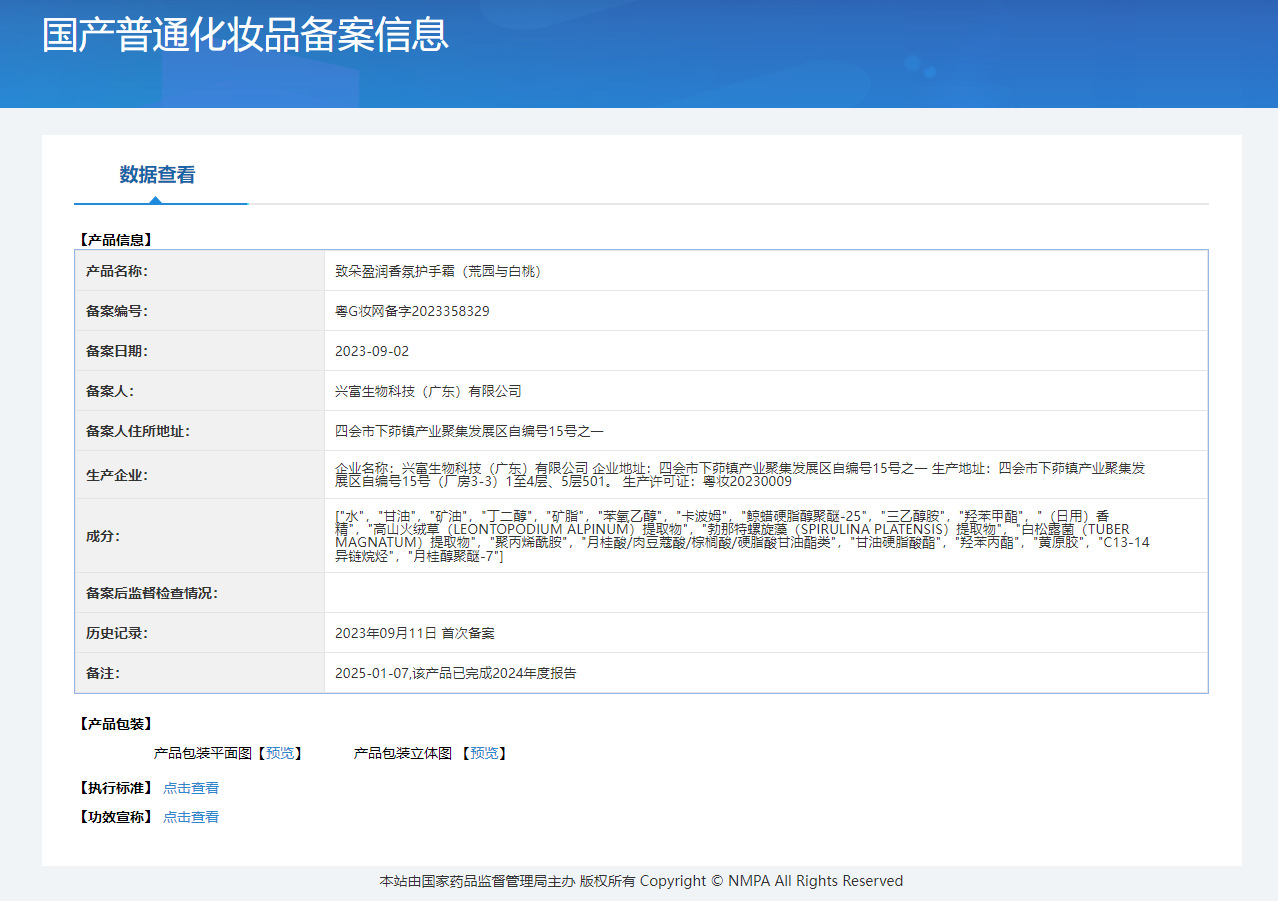Click the 备案后监督检查情况 row label
Screen dimensions: 1278x901
(152, 593)
